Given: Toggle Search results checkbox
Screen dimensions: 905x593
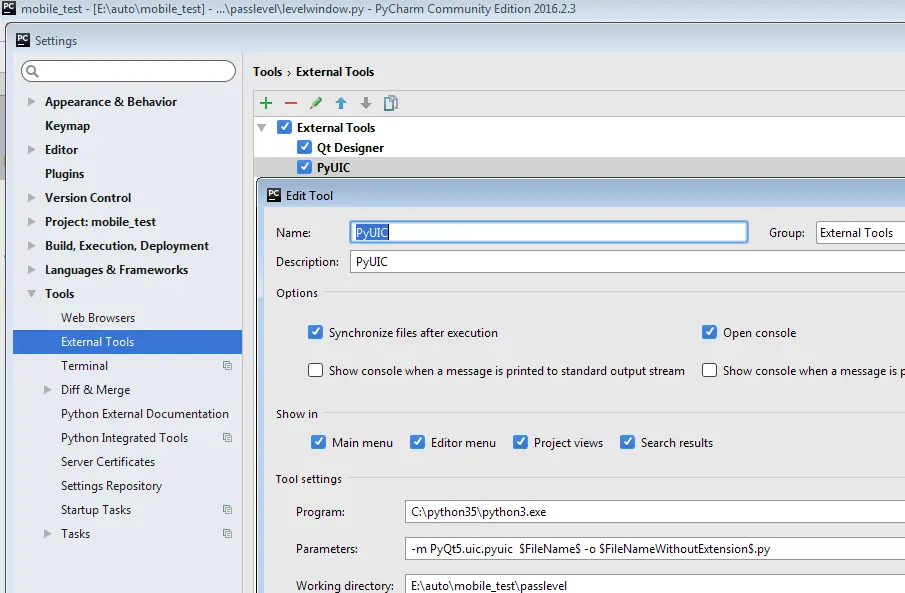Looking at the screenshot, I should [x=627, y=442].
